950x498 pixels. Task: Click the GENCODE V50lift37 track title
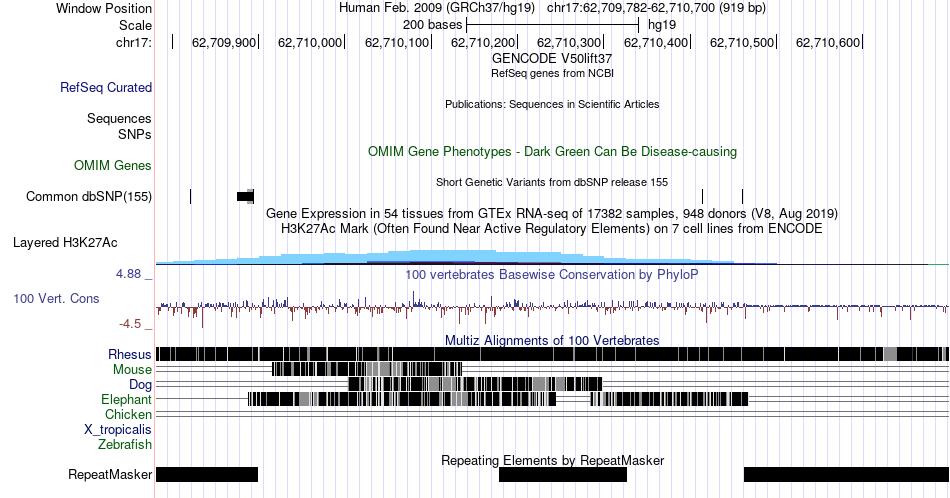click(552, 59)
